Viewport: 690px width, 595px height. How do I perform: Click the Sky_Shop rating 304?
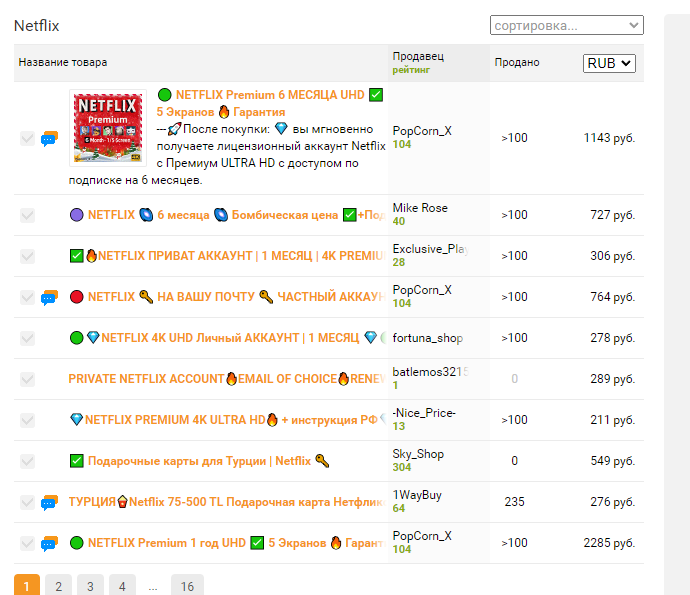point(402,467)
